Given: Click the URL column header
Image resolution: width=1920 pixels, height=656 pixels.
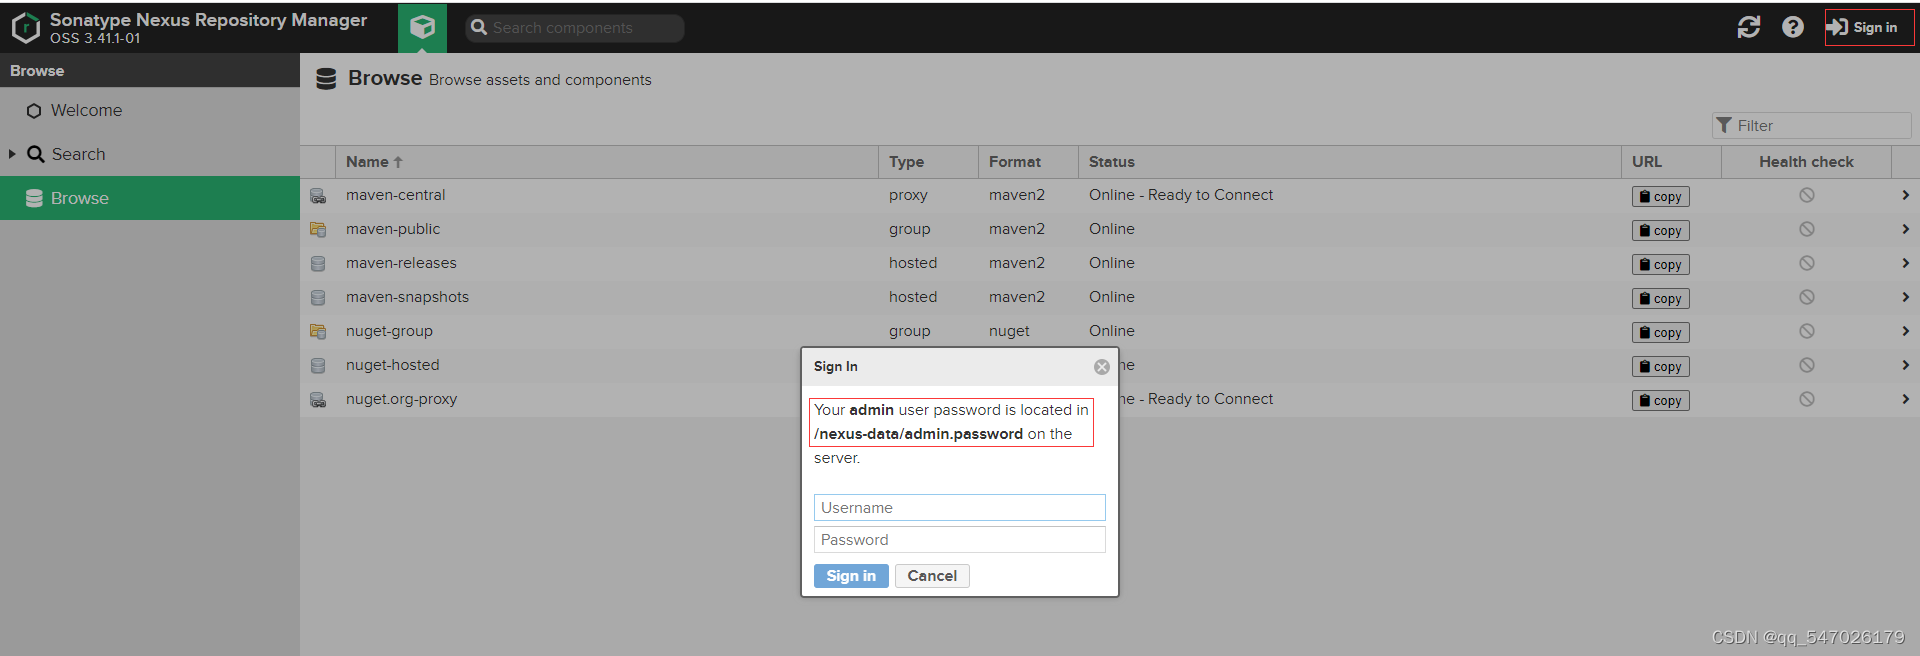Looking at the screenshot, I should 1671,162.
